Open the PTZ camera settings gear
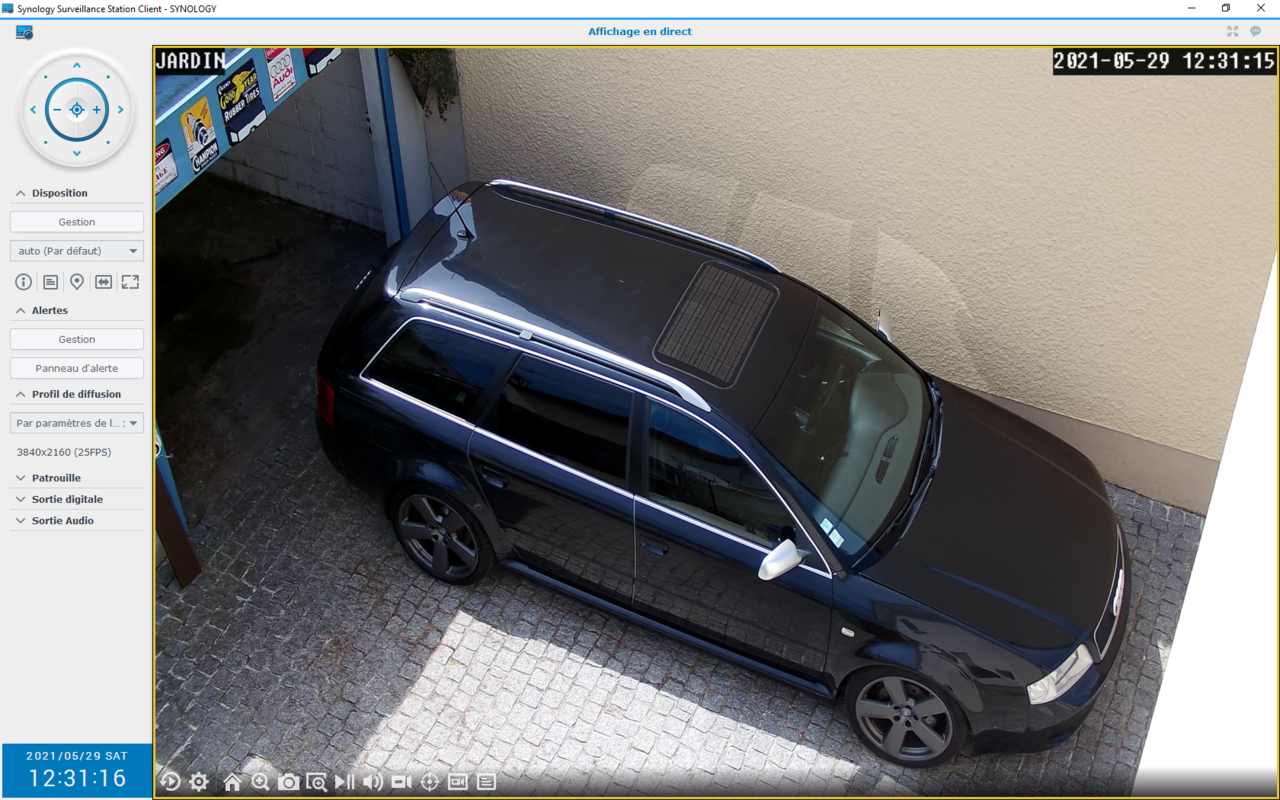This screenshot has height=800, width=1280. click(199, 782)
